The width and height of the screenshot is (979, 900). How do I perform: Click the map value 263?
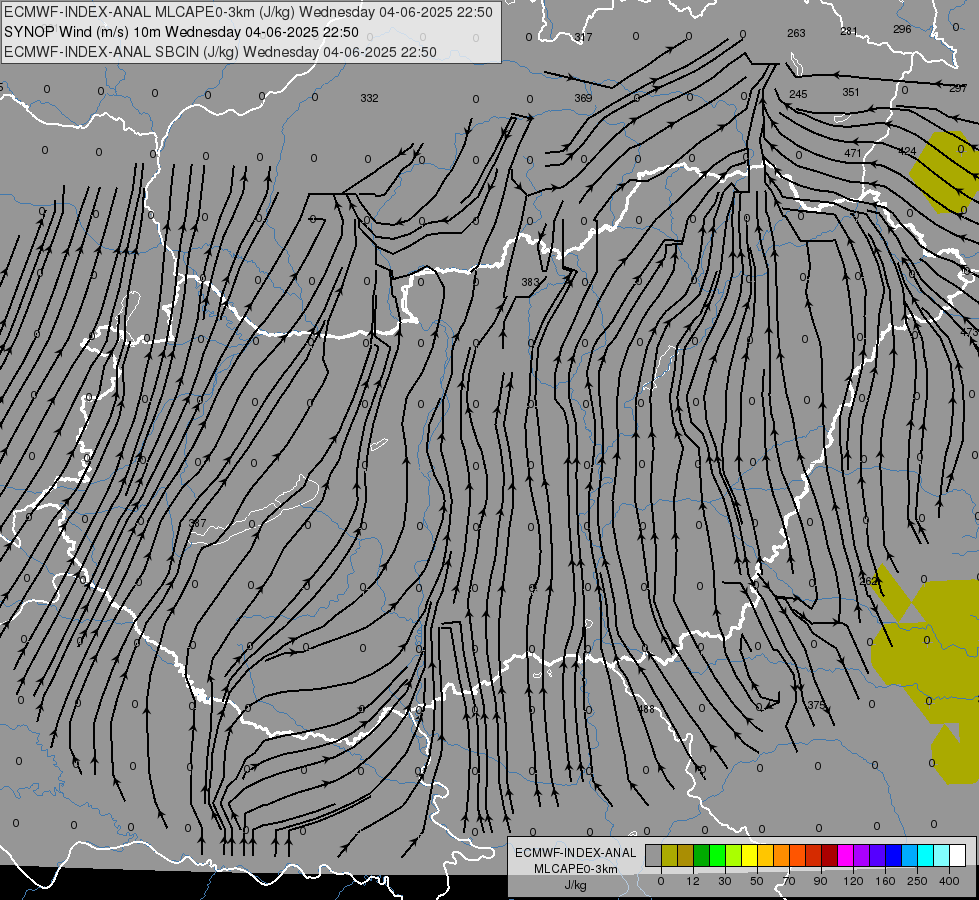click(x=796, y=33)
